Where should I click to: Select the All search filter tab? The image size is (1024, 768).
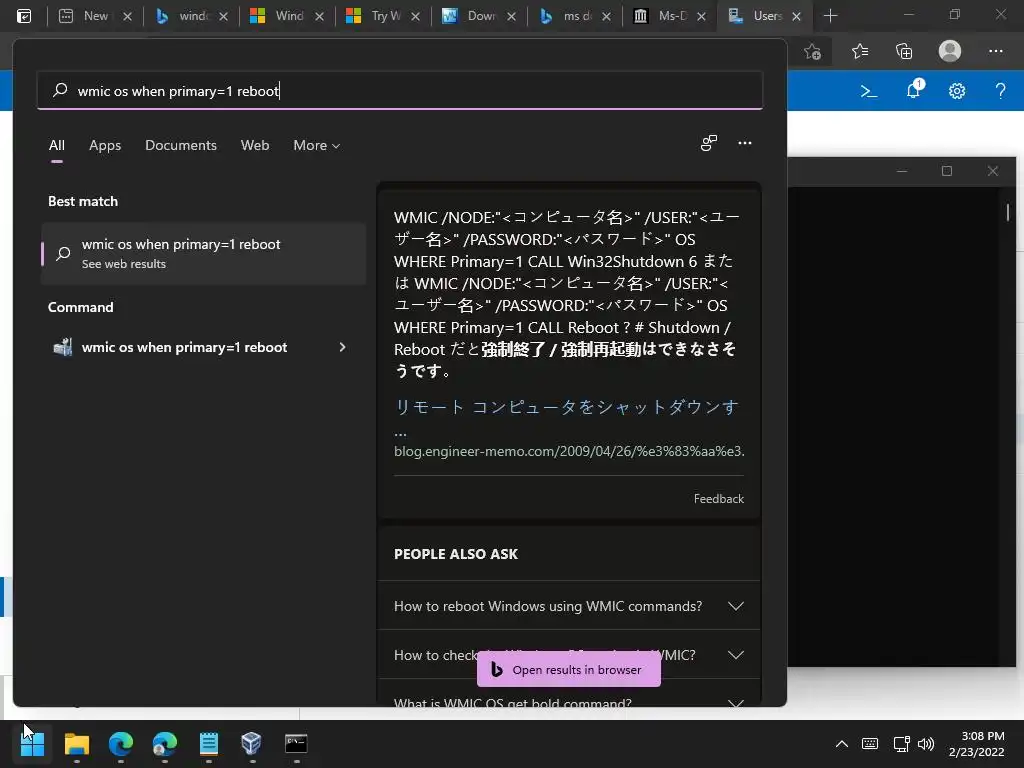point(57,145)
